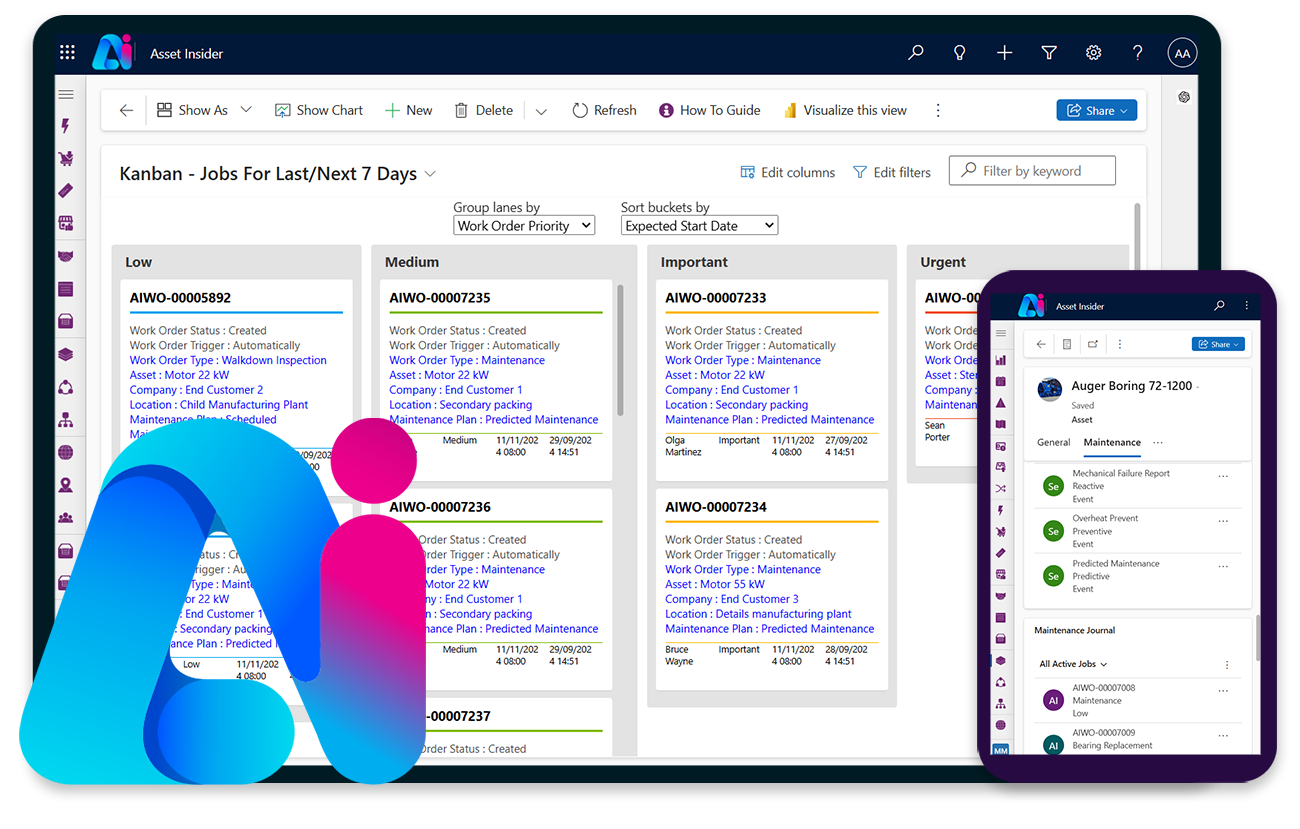Select the lightning bolt icon in tablet sidebar

pos(66,126)
